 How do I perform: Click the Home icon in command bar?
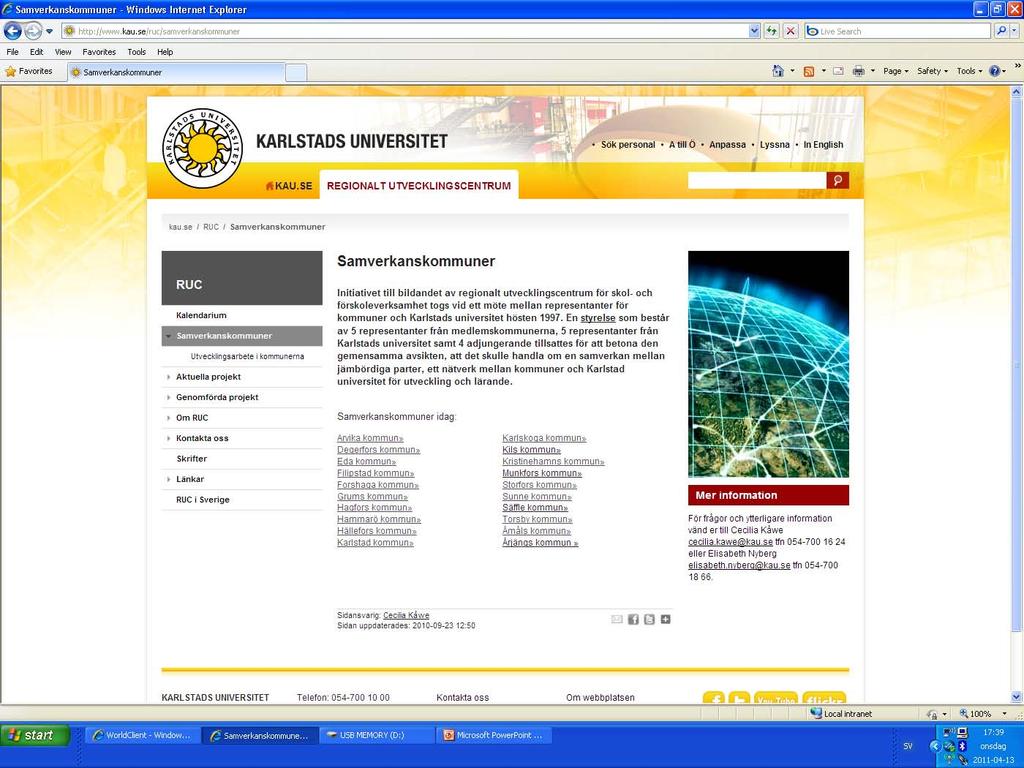click(777, 71)
